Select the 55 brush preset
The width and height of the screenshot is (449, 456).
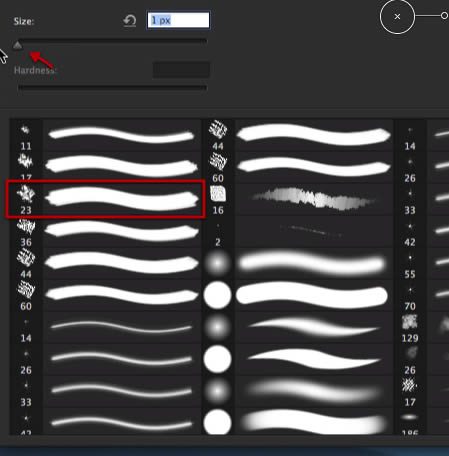(422, 263)
